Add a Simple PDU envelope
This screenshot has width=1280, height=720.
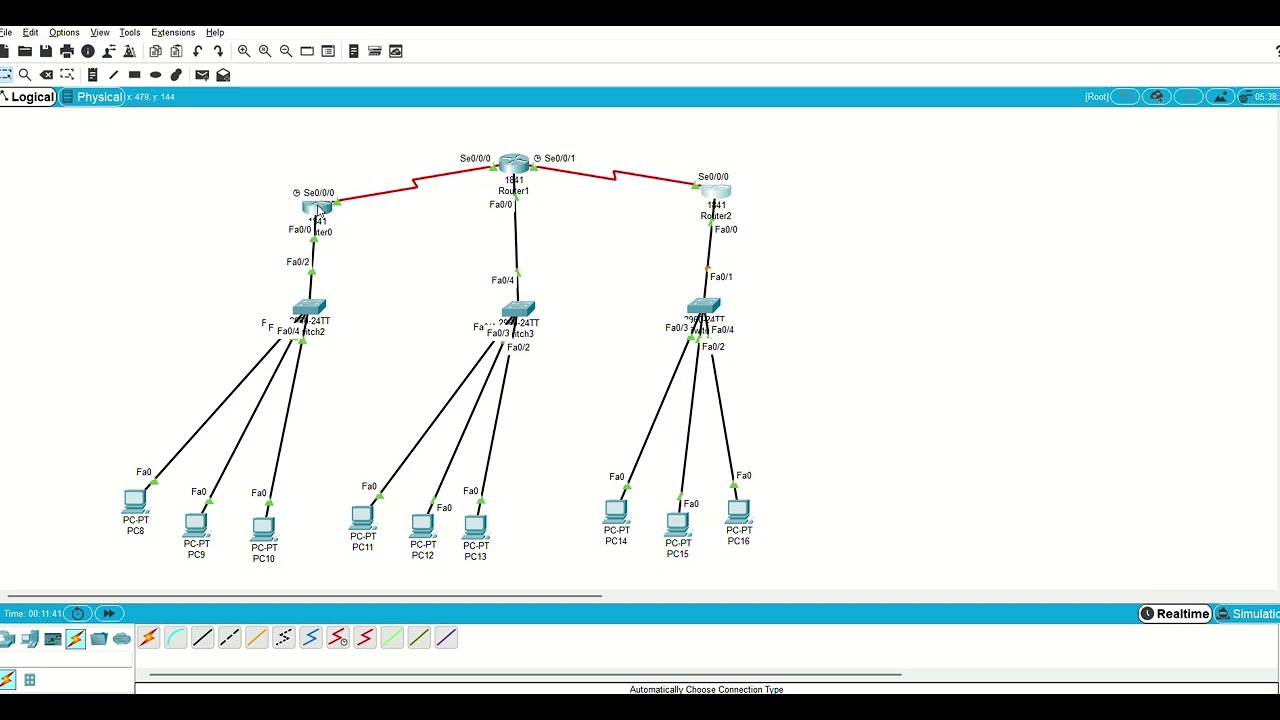coord(202,75)
